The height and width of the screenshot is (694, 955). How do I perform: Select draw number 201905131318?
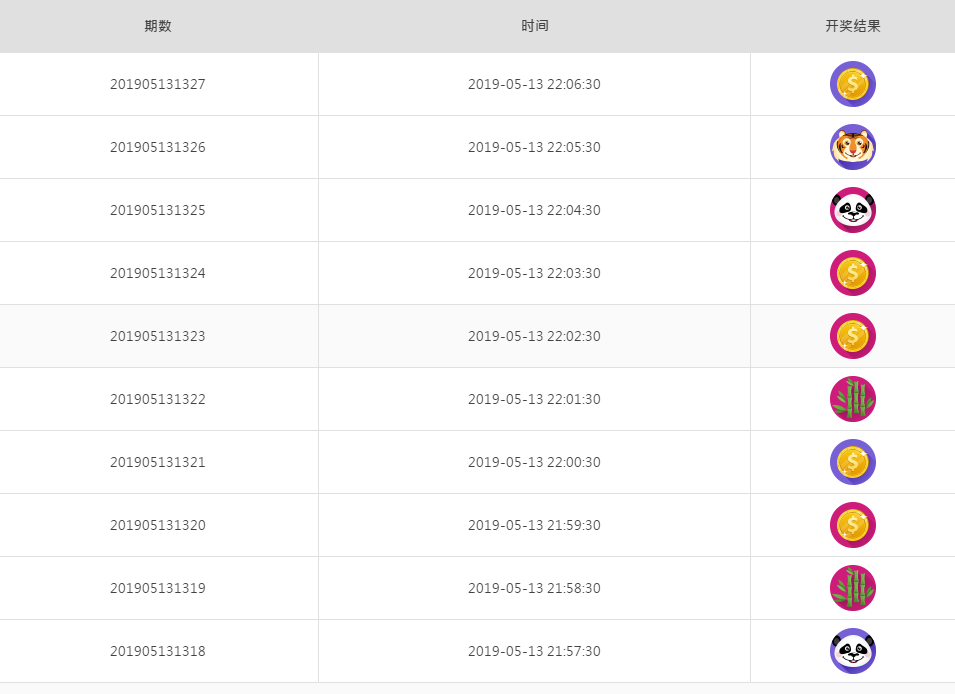click(158, 651)
